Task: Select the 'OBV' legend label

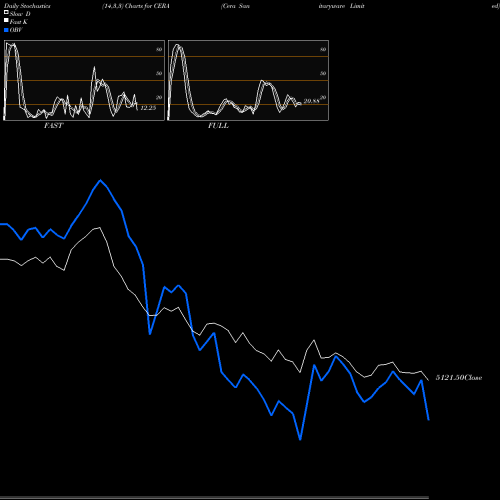Action: [16, 30]
